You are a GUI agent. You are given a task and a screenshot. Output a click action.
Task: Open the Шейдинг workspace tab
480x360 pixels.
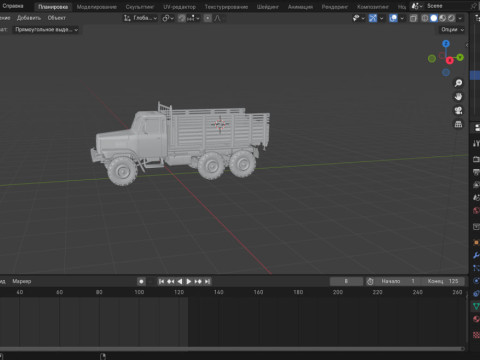268,7
